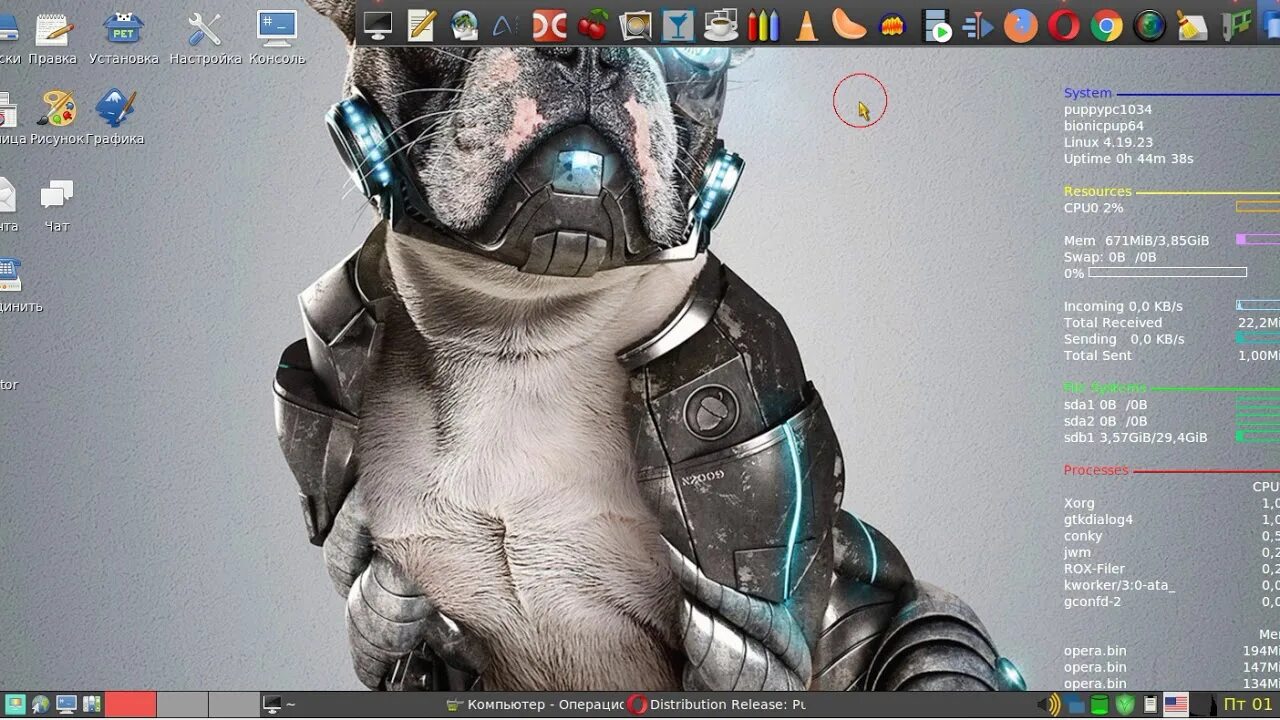The width and height of the screenshot is (1280, 720).
Task: Open the image viewer magnifier icon
Action: point(635,25)
